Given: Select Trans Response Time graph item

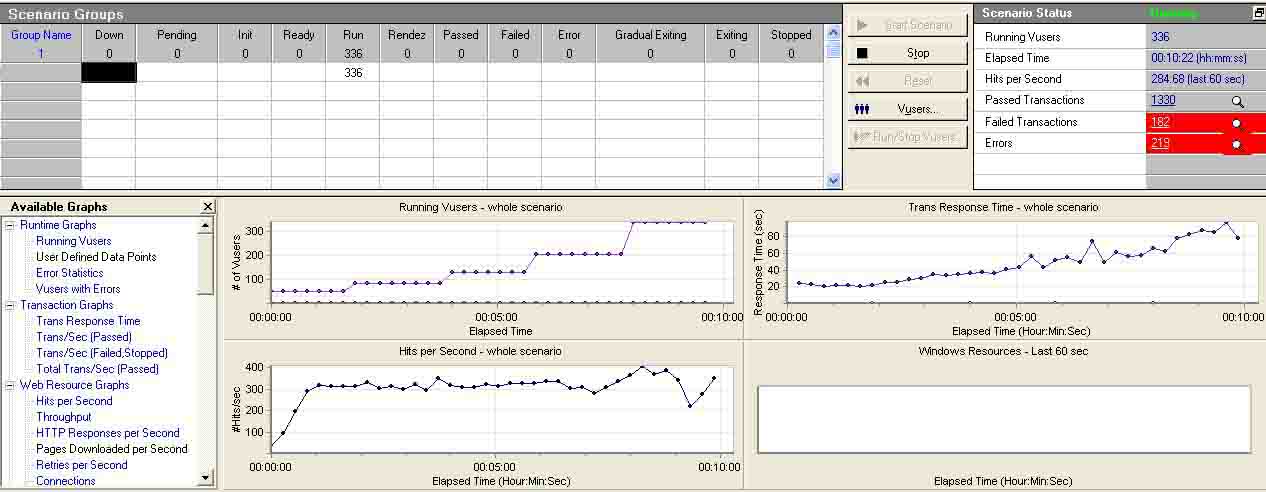Looking at the screenshot, I should tap(88, 321).
